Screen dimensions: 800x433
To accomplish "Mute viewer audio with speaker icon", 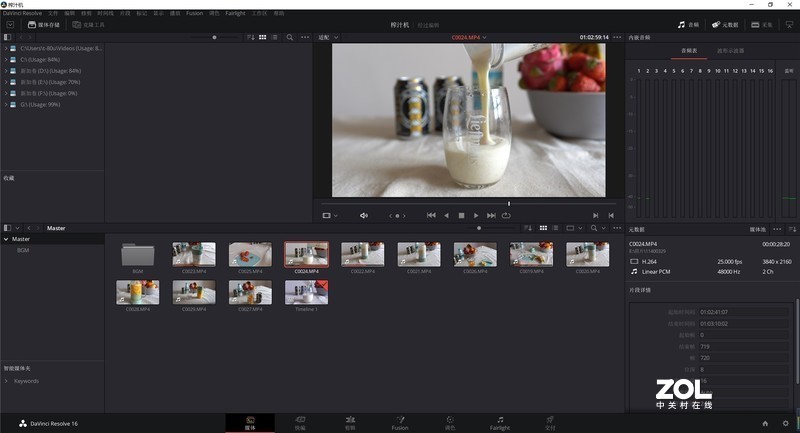I will [364, 215].
